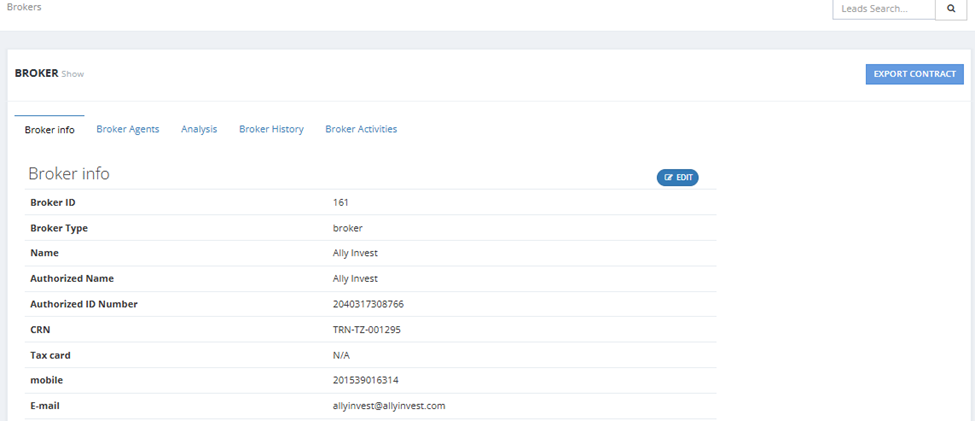
Task: Switch to the Analysis tab
Action: pos(199,129)
